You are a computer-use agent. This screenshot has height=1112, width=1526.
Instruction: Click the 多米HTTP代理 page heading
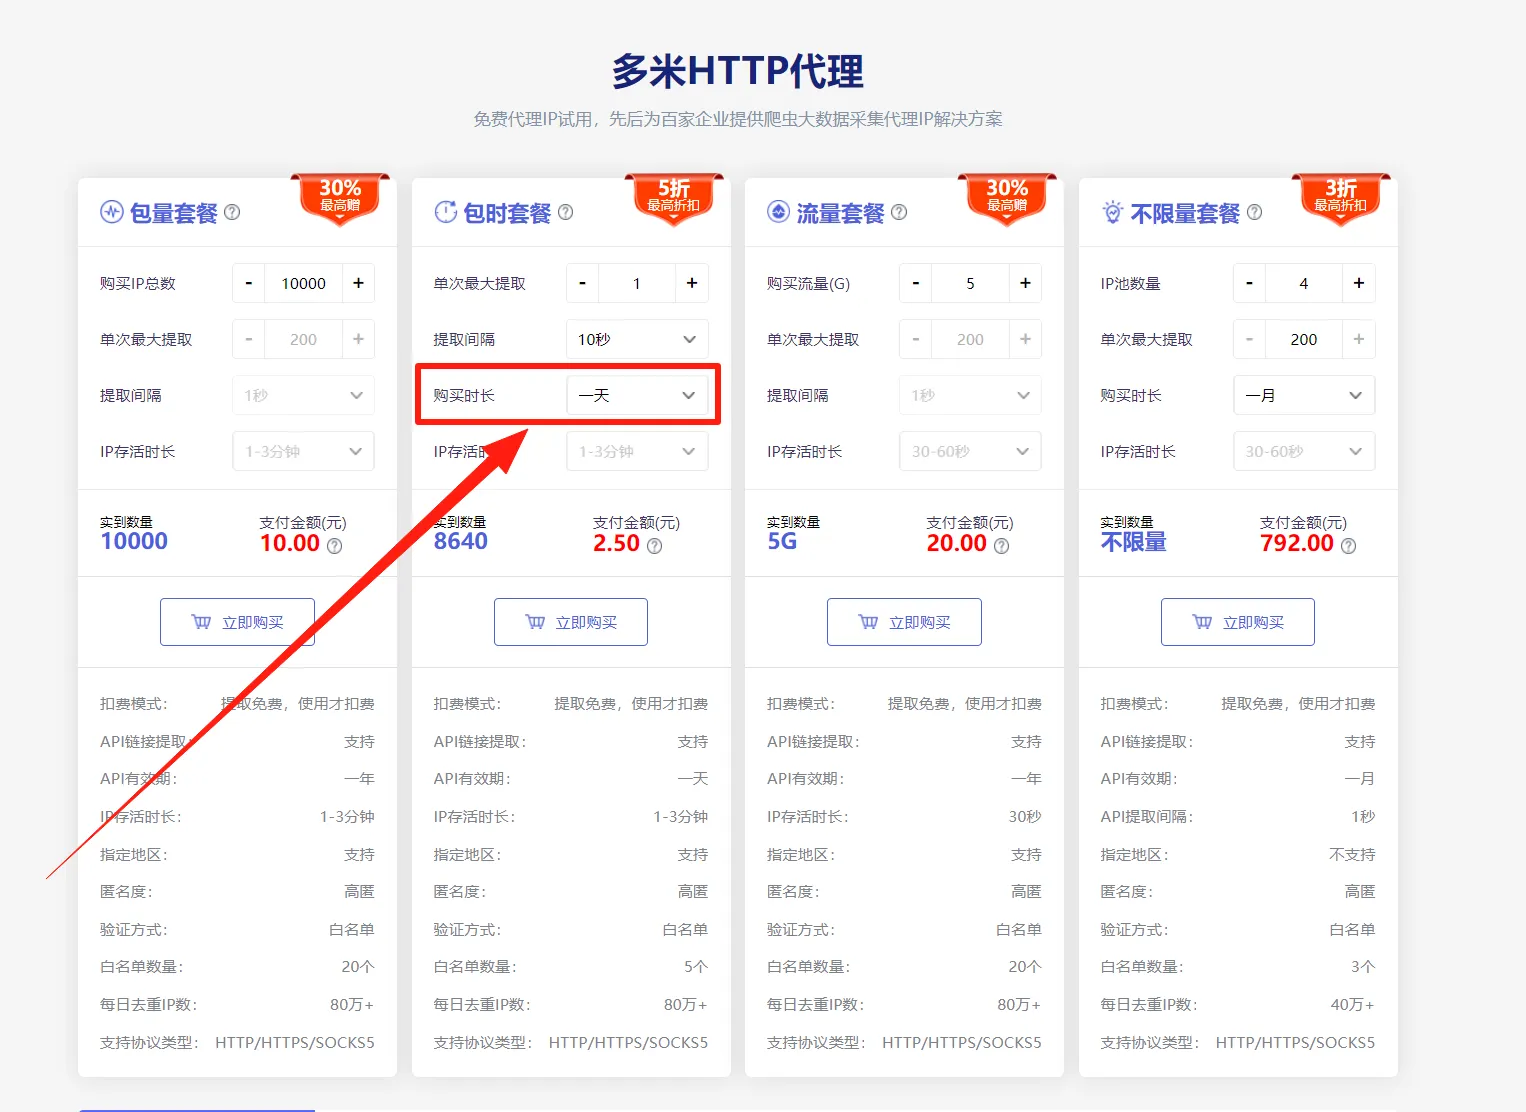pos(738,72)
